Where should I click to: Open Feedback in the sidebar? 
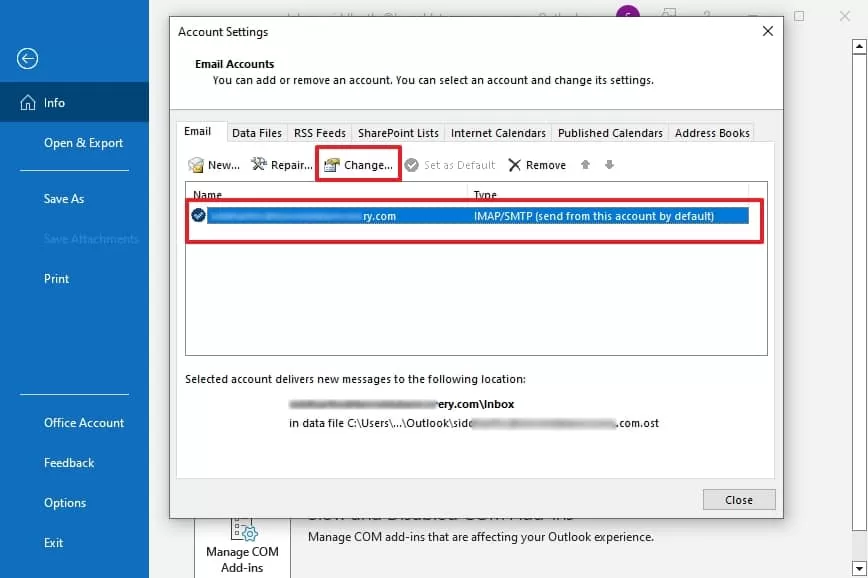(x=69, y=463)
